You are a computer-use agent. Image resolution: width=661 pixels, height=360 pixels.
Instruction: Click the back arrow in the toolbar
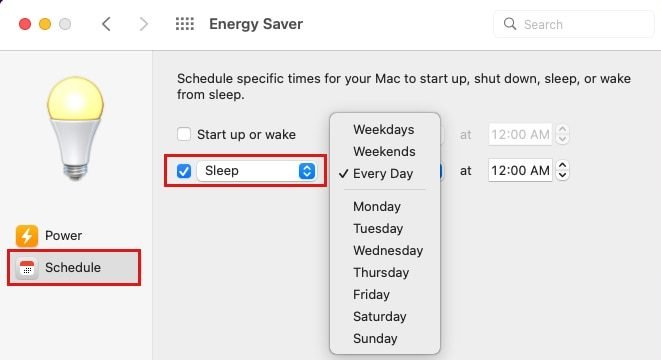(x=106, y=24)
